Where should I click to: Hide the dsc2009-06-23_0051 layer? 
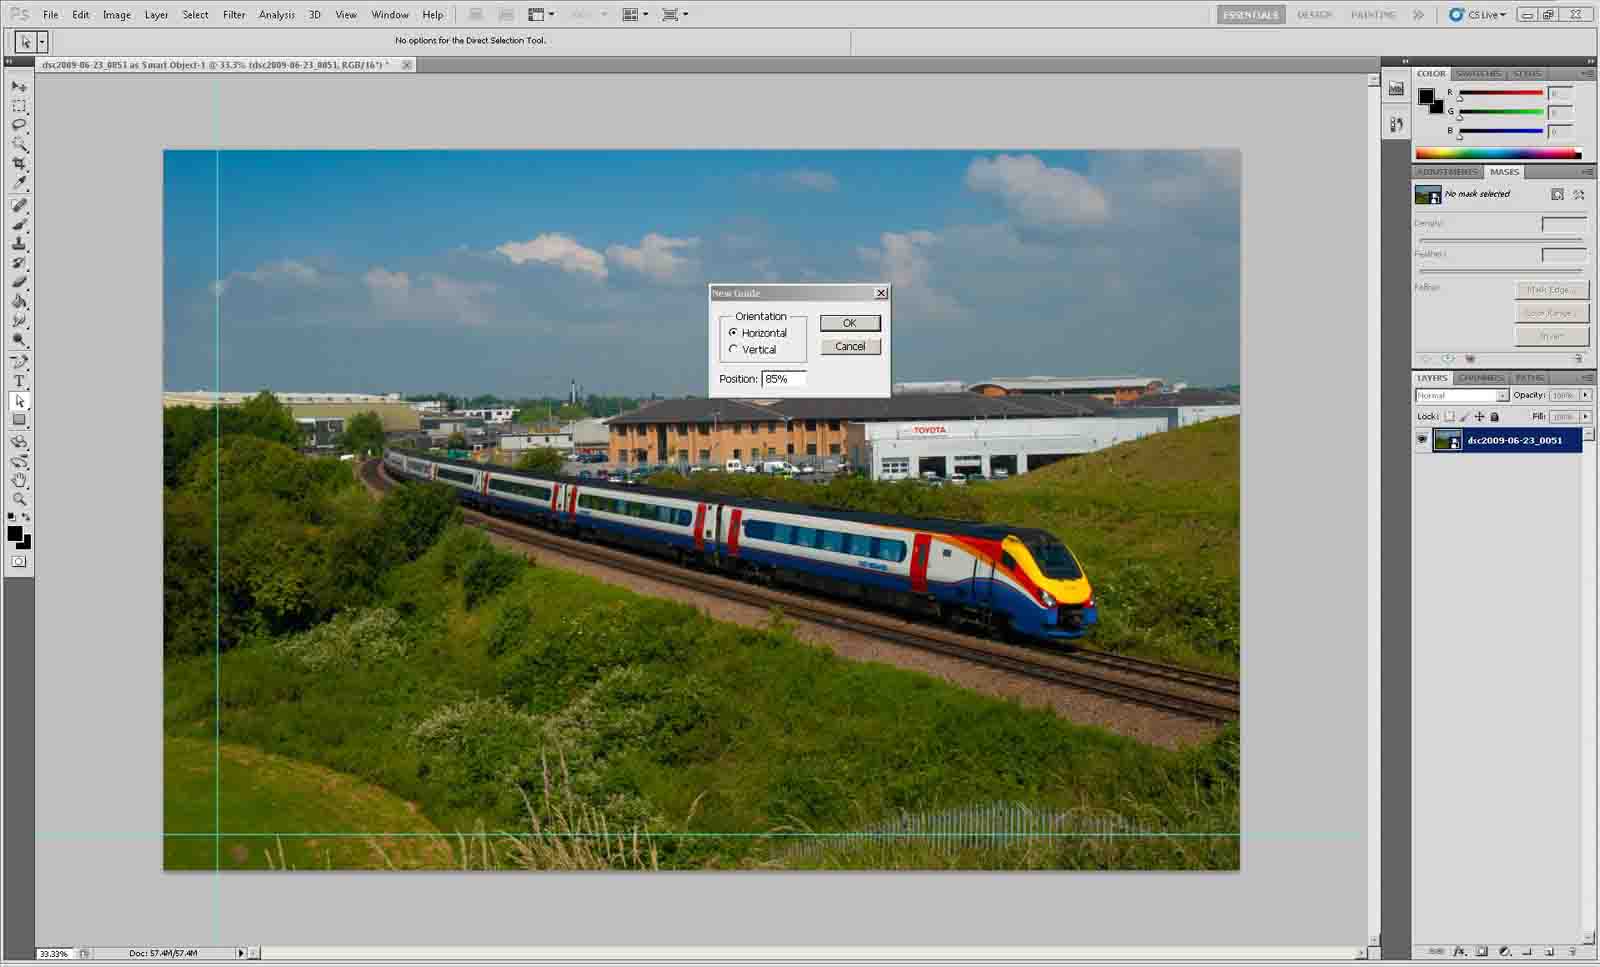click(1422, 440)
